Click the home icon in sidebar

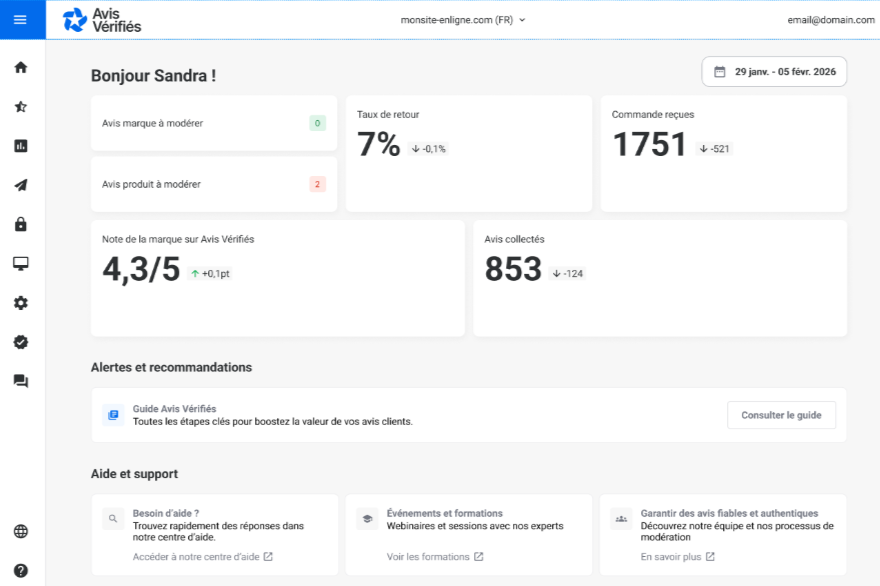[x=20, y=67]
